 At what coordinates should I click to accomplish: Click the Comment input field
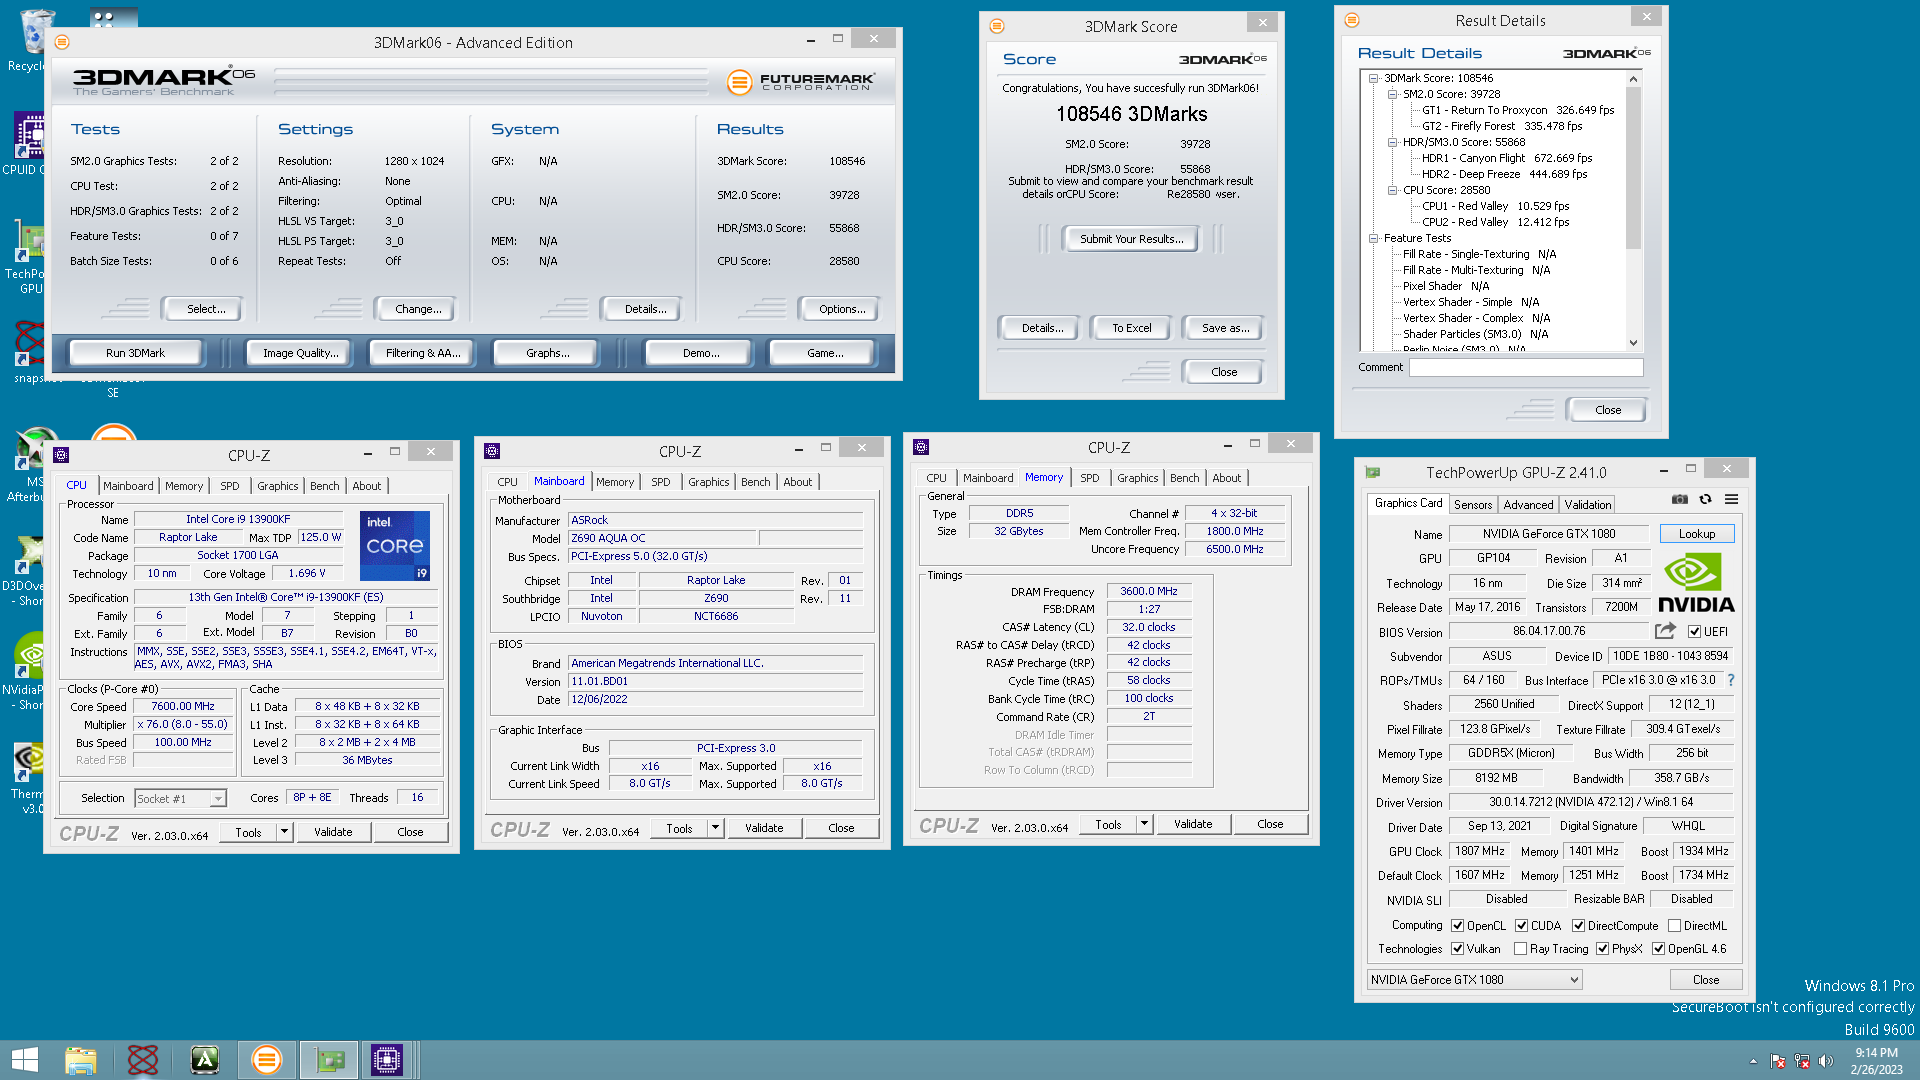click(x=1526, y=367)
